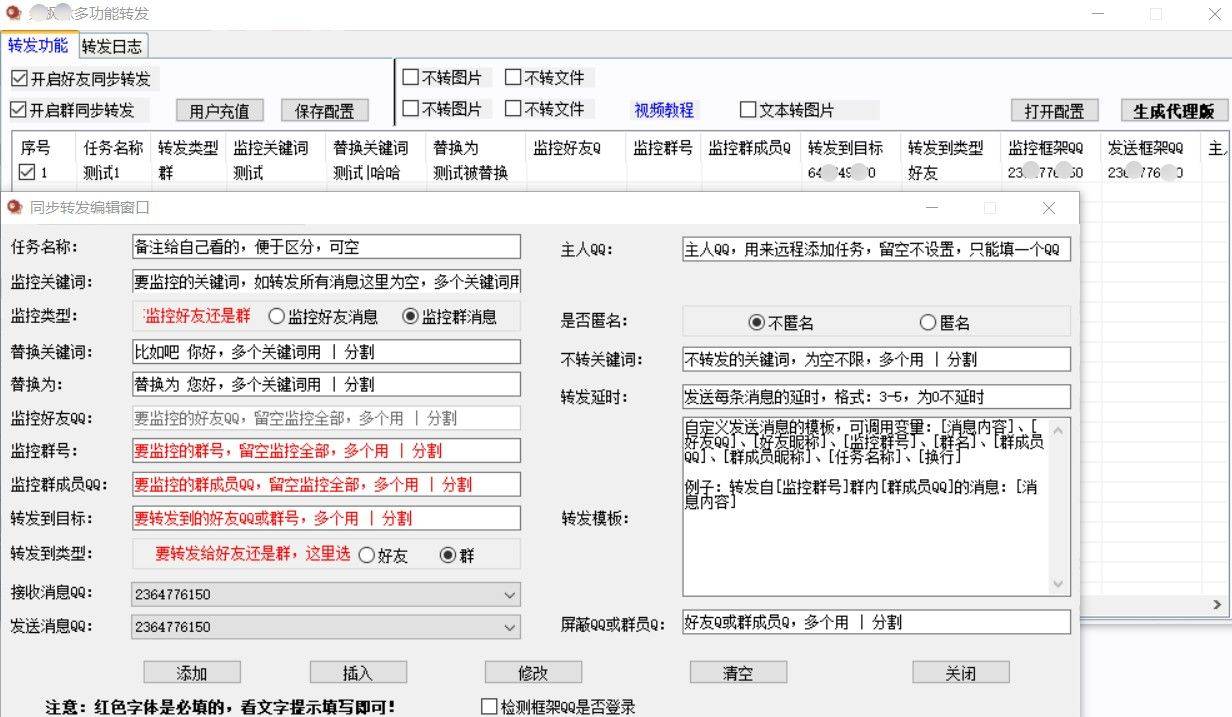The width and height of the screenshot is (1232, 717).
Task: Click the main window title bar app icon
Action: click(14, 13)
